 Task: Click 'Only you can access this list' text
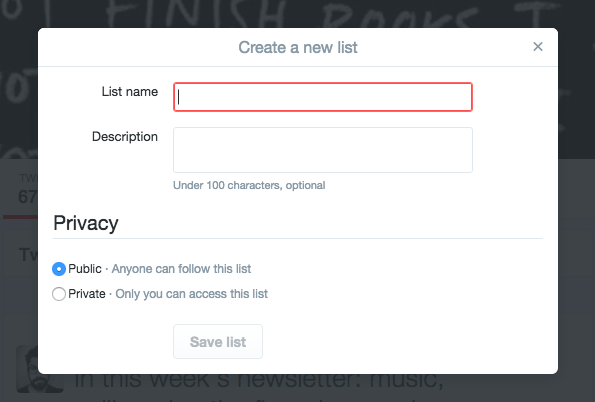[192, 294]
